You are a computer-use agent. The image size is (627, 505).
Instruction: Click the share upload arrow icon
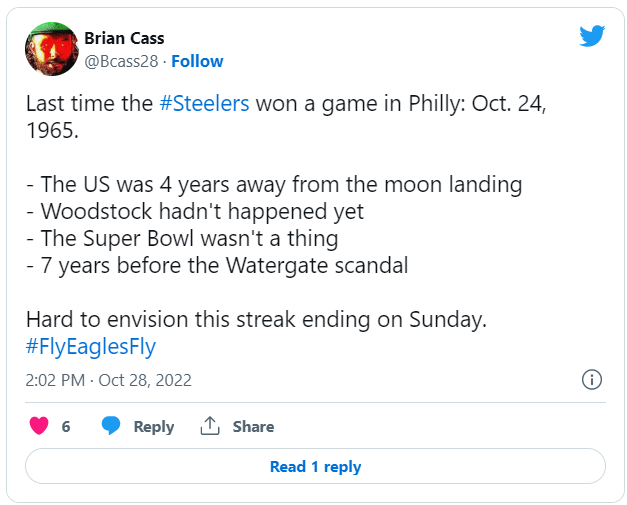click(210, 426)
